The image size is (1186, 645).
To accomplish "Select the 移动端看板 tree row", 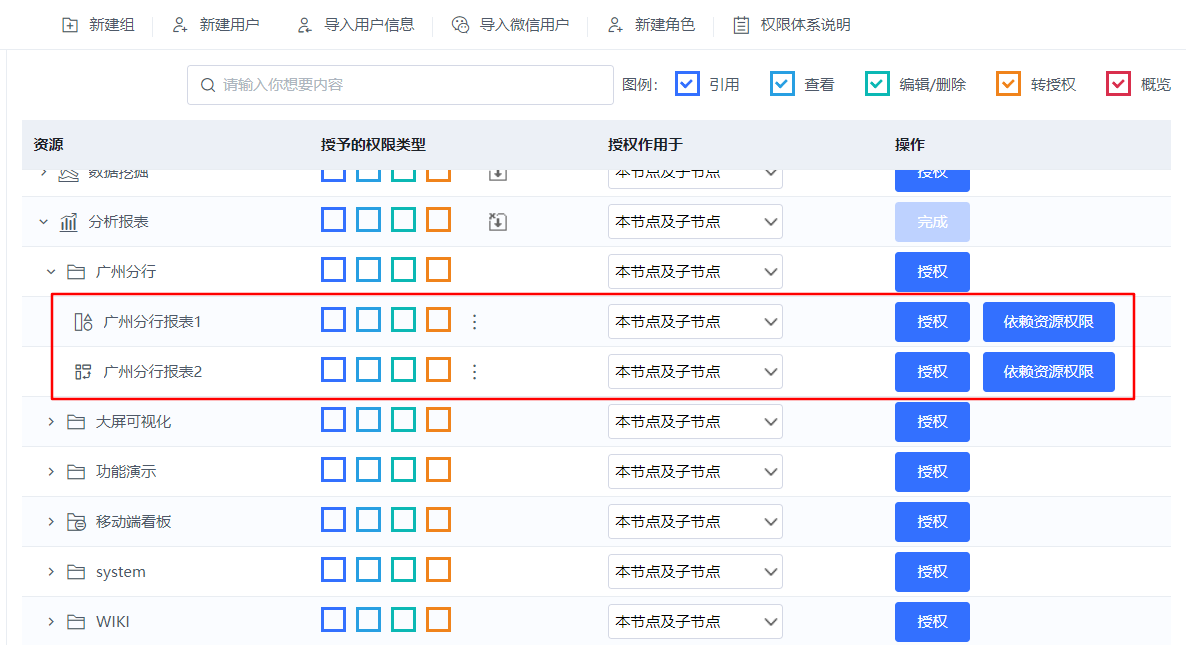I will pyautogui.click(x=596, y=522).
